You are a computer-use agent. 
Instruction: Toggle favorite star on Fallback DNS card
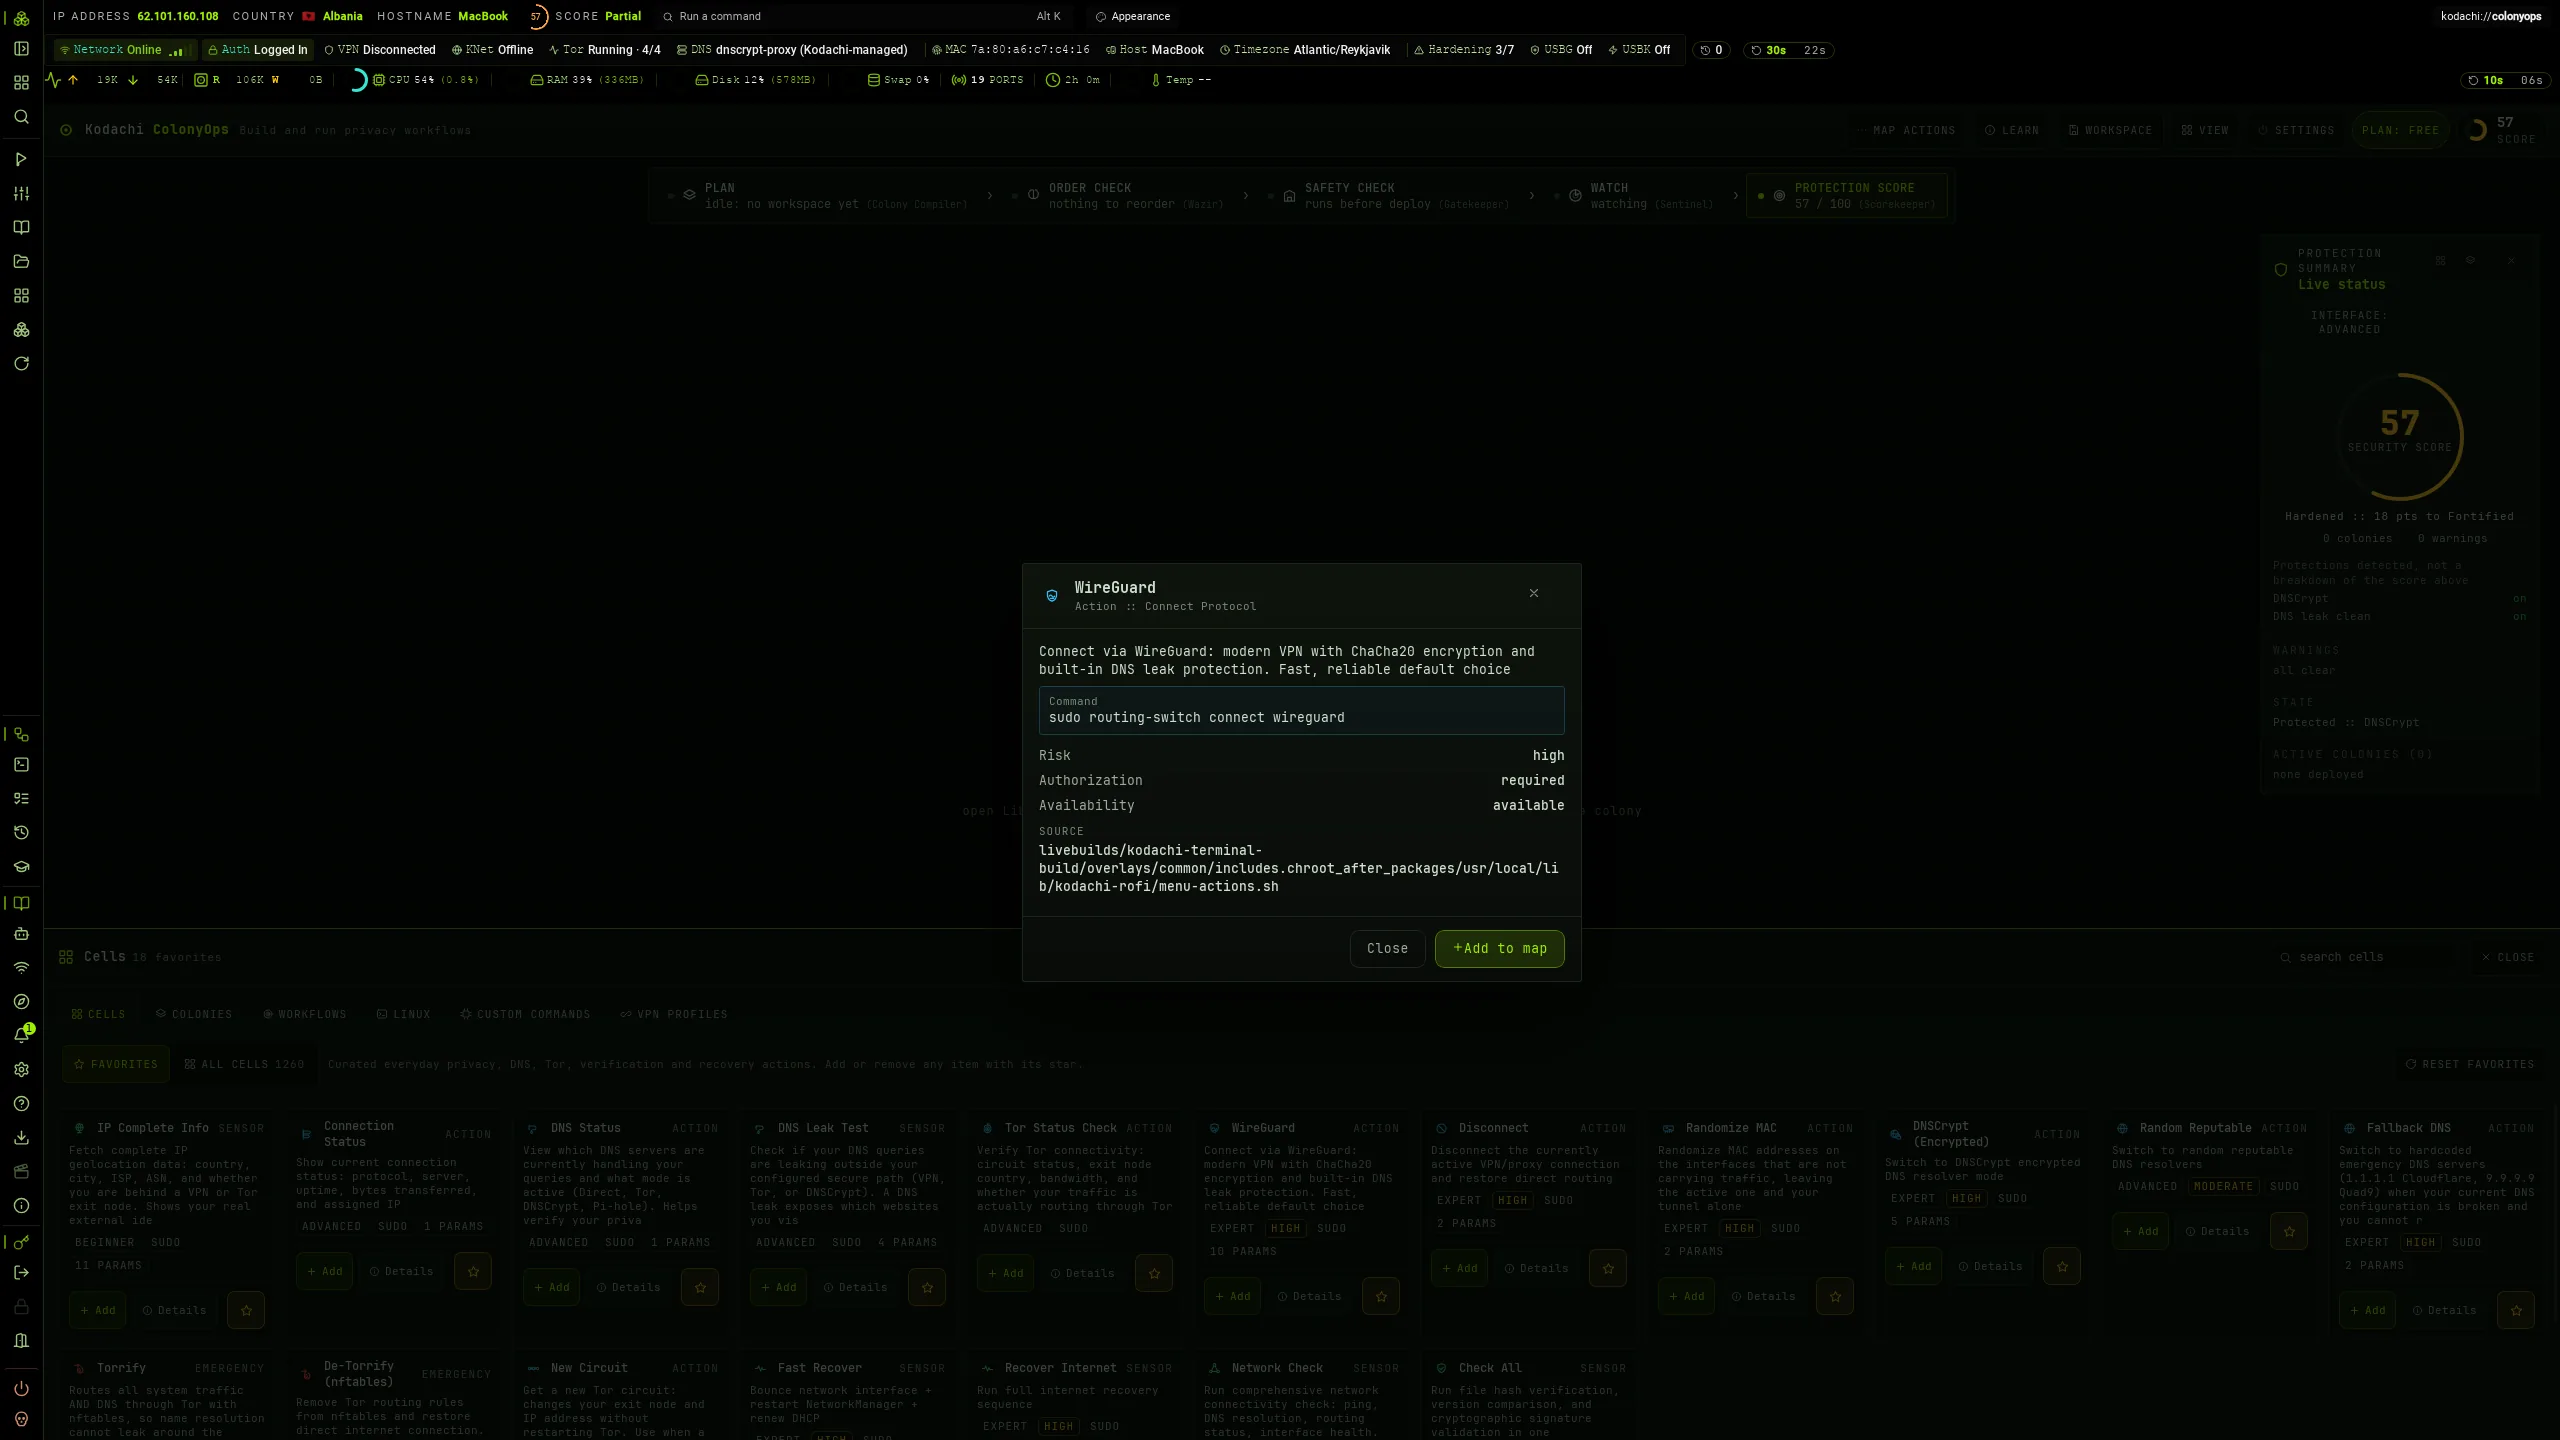click(2516, 1311)
